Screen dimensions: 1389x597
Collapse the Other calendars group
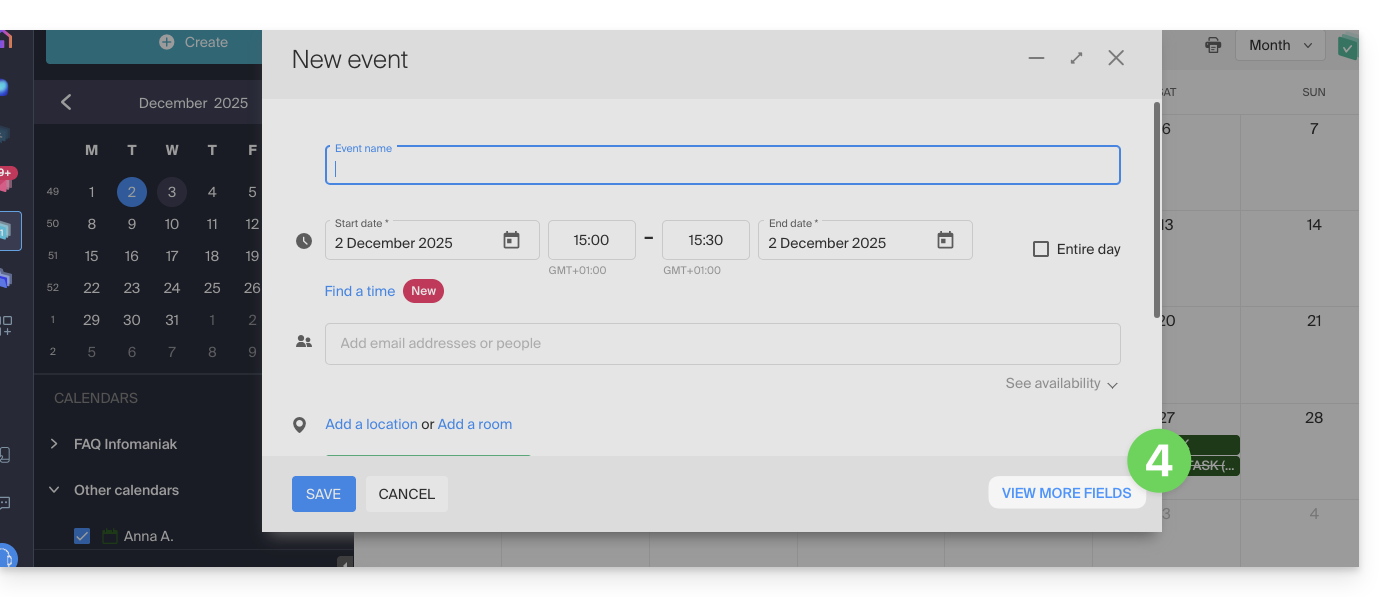click(x=54, y=490)
